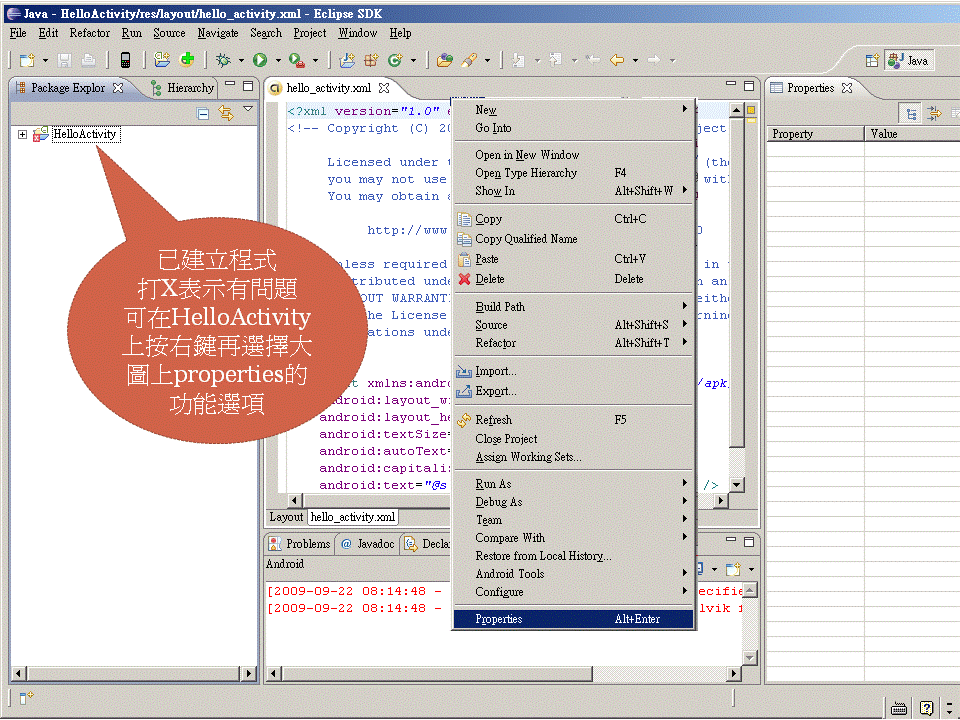Toggle Show Categories in Properties view
960x720 pixels.
tap(912, 114)
